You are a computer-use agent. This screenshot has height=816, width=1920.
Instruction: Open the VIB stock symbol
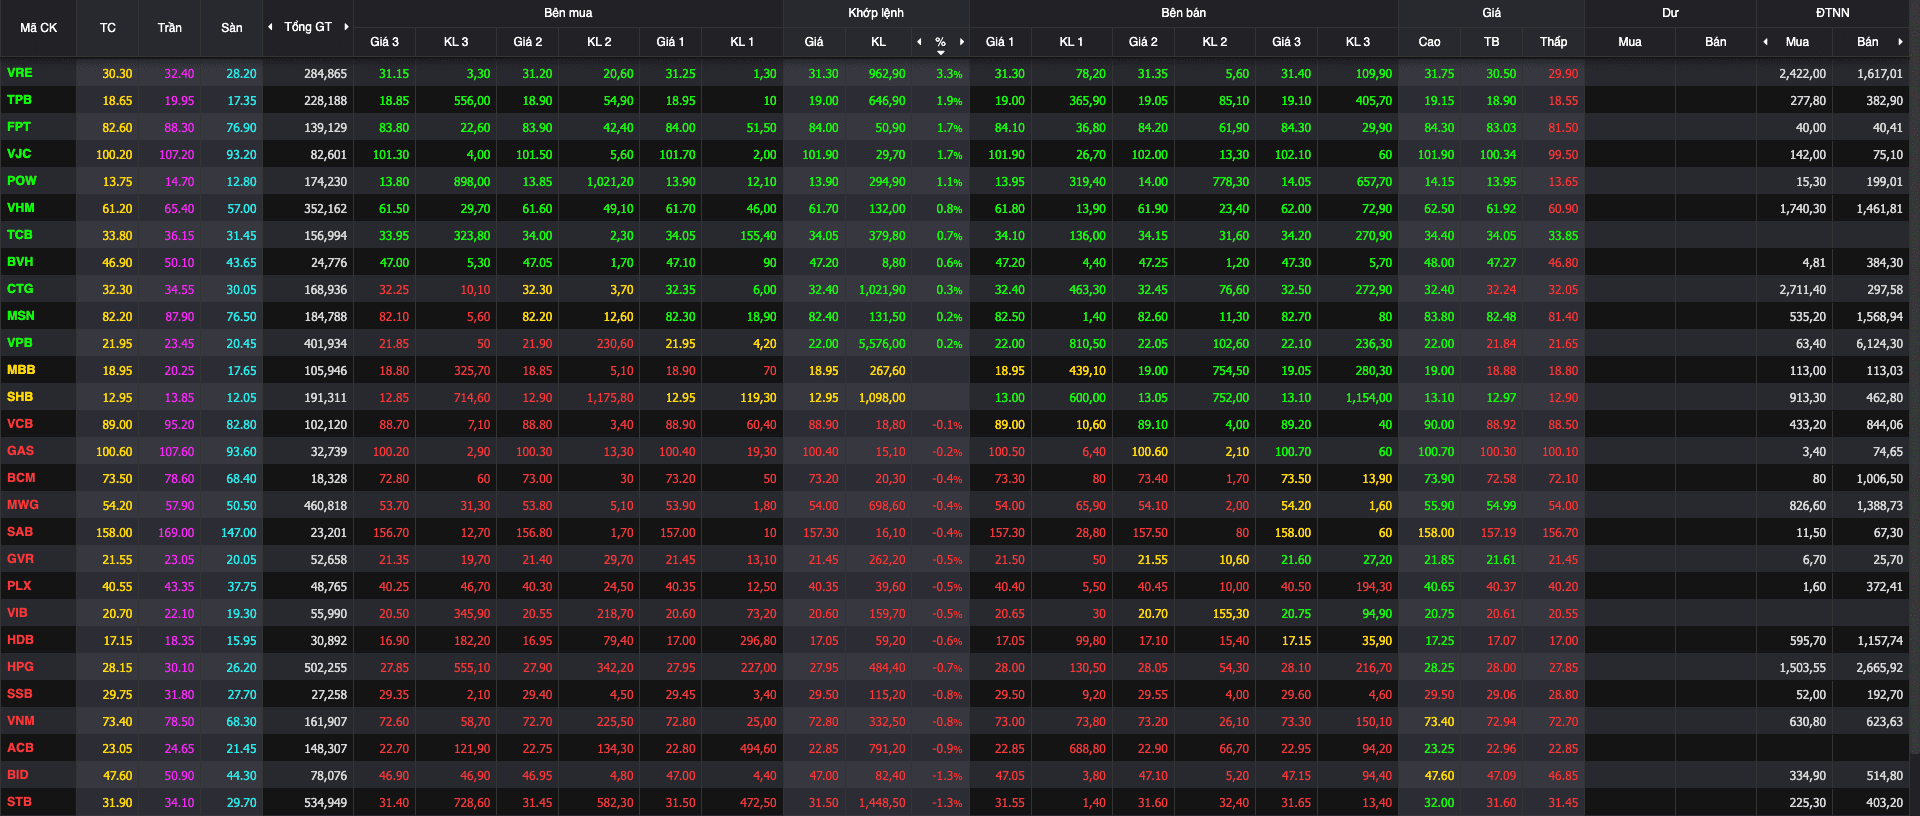tap(17, 613)
